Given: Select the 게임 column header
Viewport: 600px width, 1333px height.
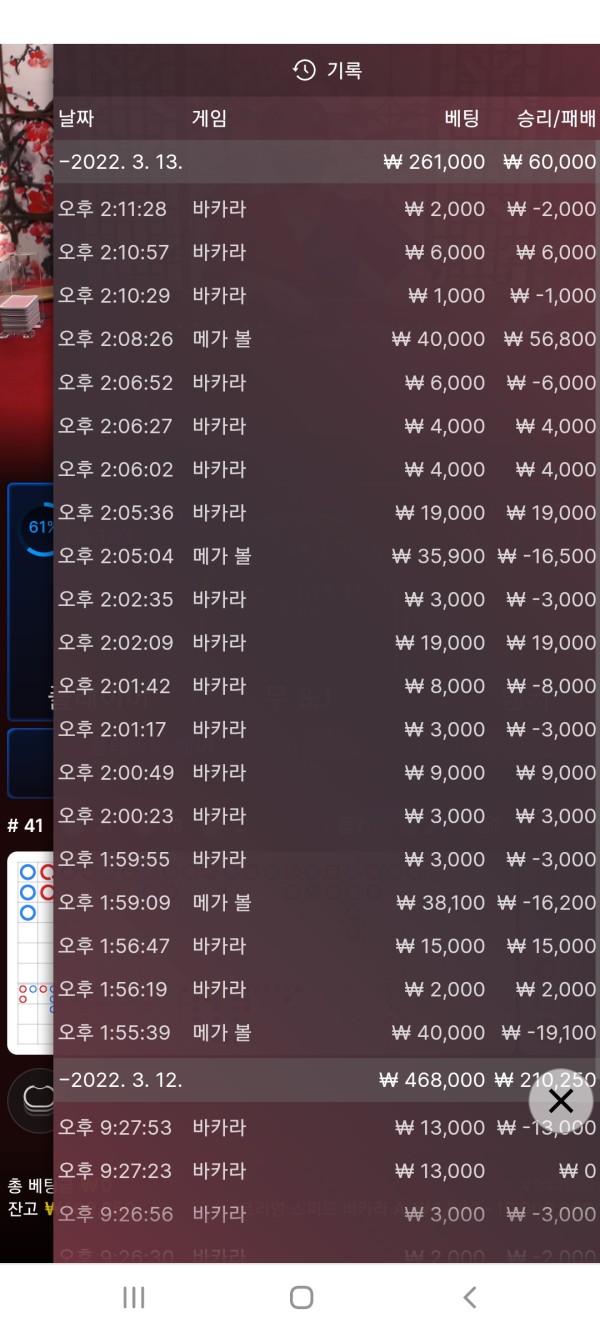Looking at the screenshot, I should (210, 118).
